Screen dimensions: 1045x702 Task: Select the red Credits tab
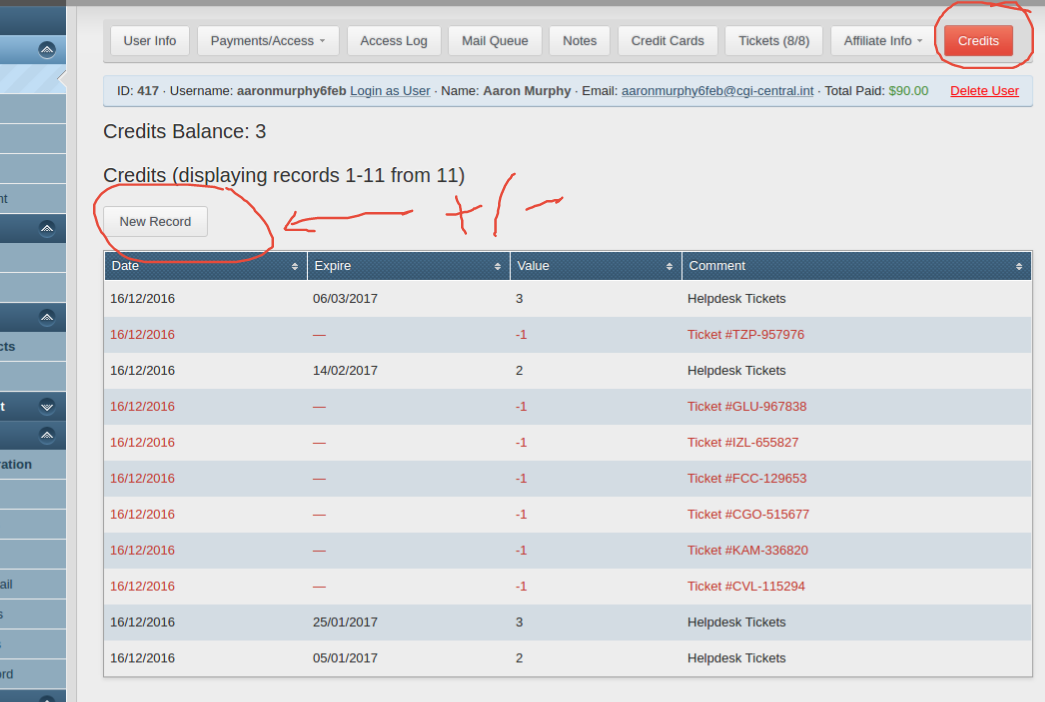(x=978, y=40)
